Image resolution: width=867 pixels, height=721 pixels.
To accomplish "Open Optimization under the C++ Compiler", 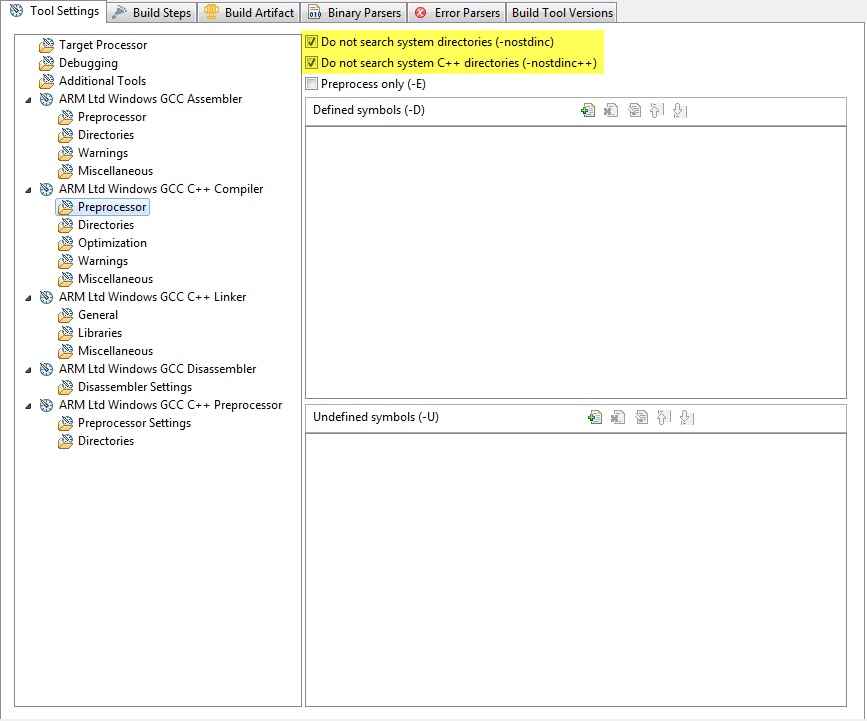I will [112, 243].
